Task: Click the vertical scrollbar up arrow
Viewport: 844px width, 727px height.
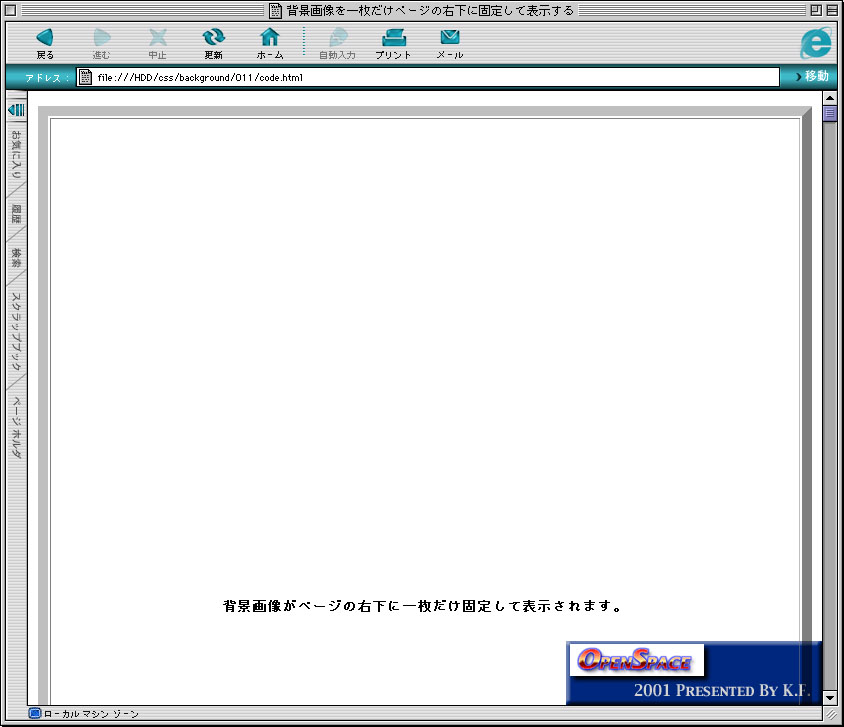Action: 829,98
